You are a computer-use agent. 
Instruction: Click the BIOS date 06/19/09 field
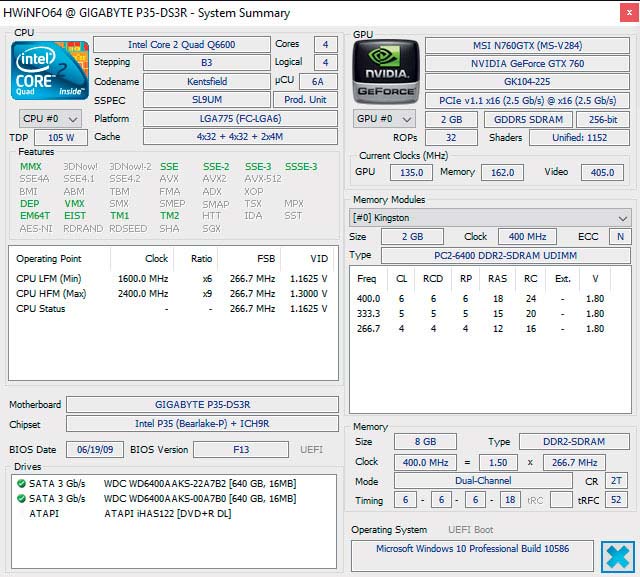click(95, 450)
